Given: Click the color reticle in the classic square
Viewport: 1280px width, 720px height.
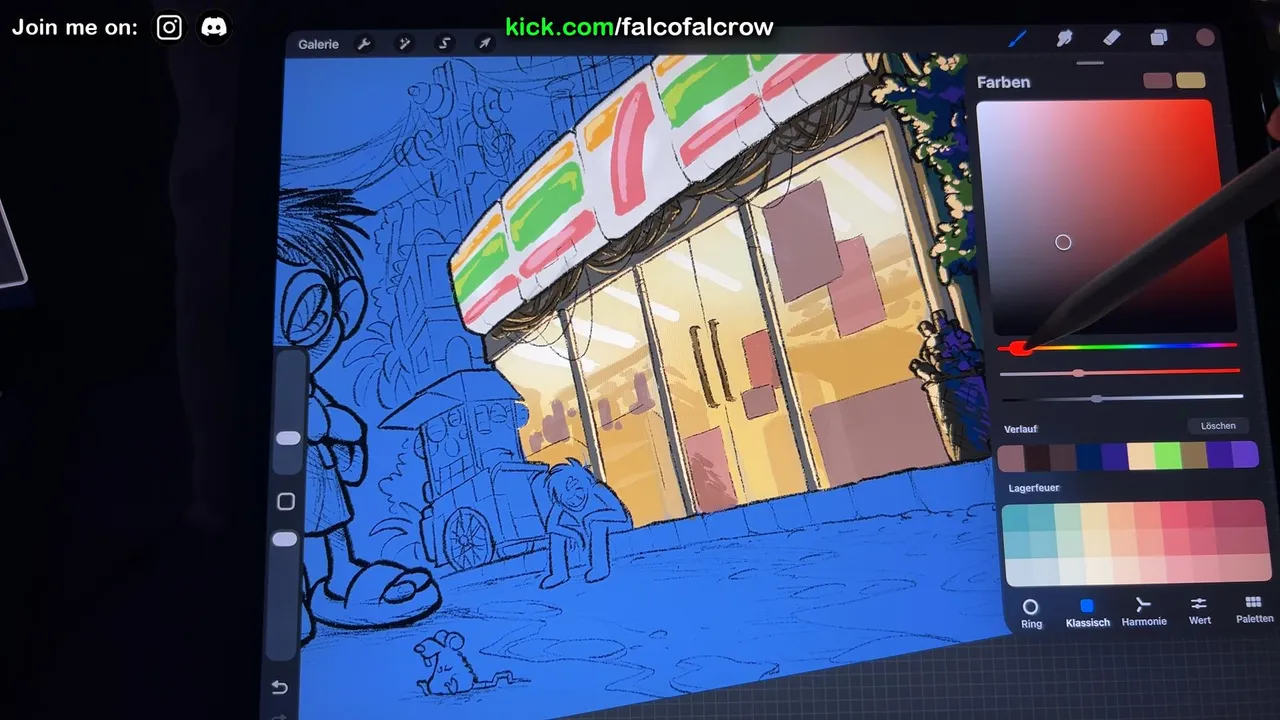Looking at the screenshot, I should 1063,242.
